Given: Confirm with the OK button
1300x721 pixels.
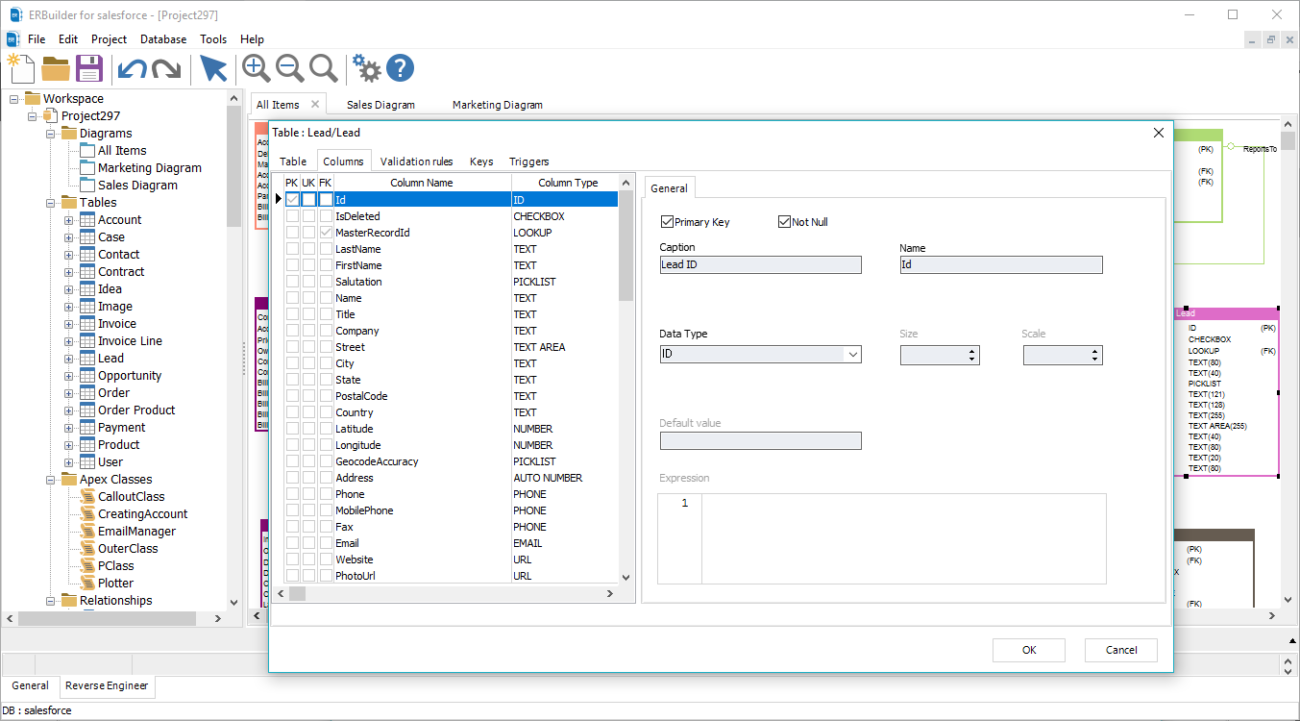Looking at the screenshot, I should (1029, 650).
